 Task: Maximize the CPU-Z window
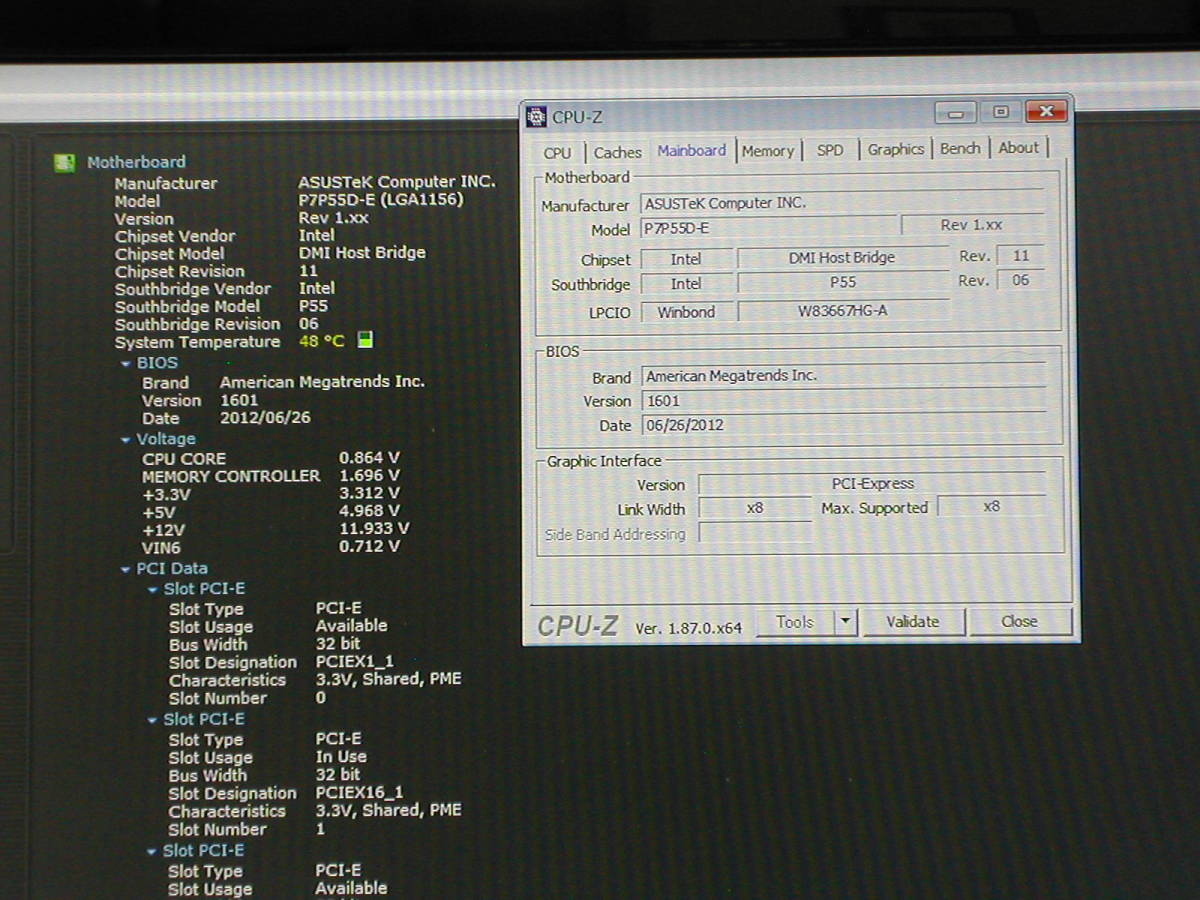click(x=1000, y=113)
